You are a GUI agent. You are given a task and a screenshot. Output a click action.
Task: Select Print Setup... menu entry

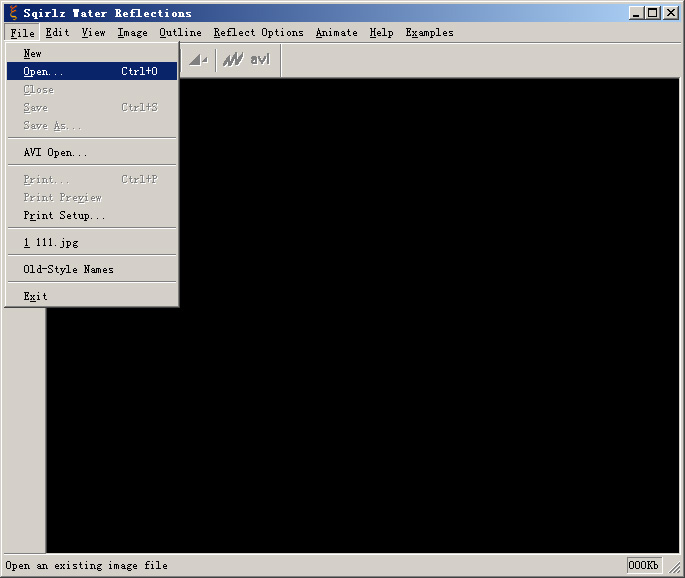92,215
